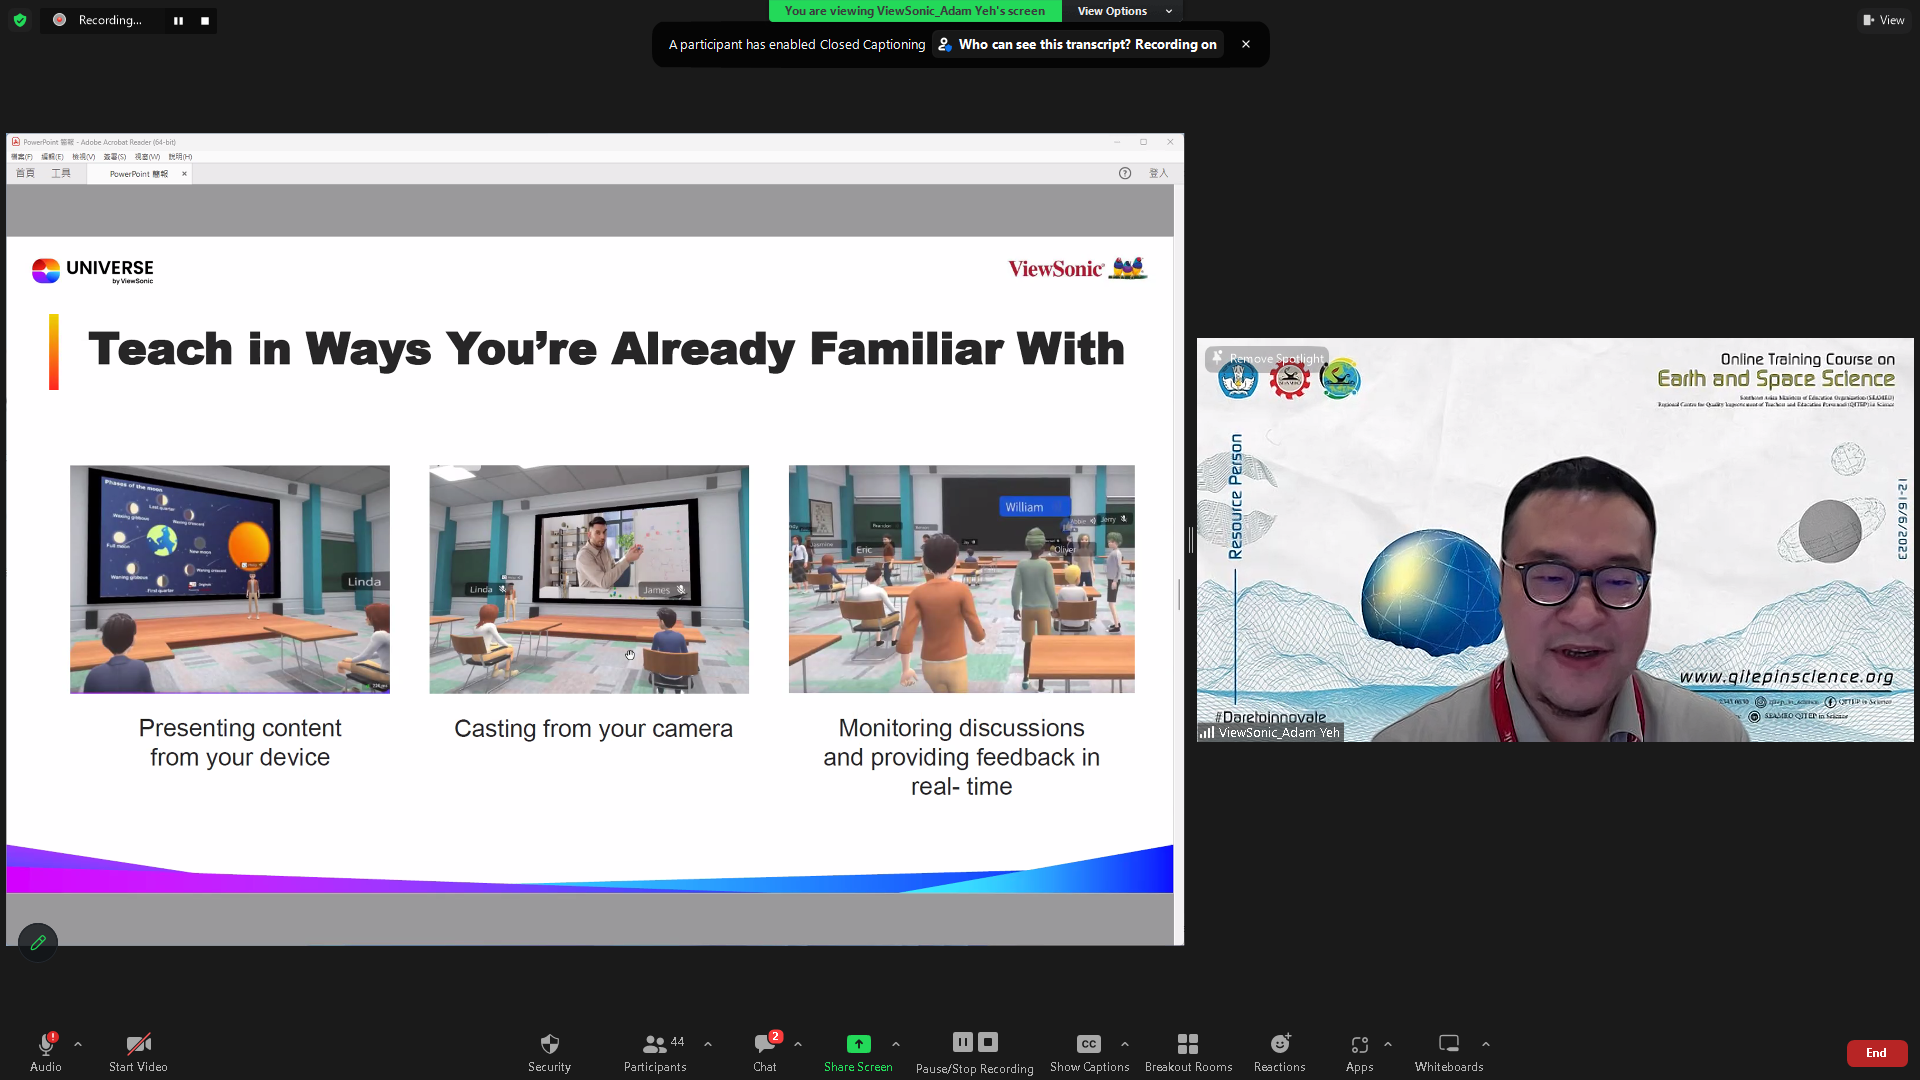The image size is (1920, 1080).
Task: Stop recording using the top-left stop button
Action: tap(205, 21)
